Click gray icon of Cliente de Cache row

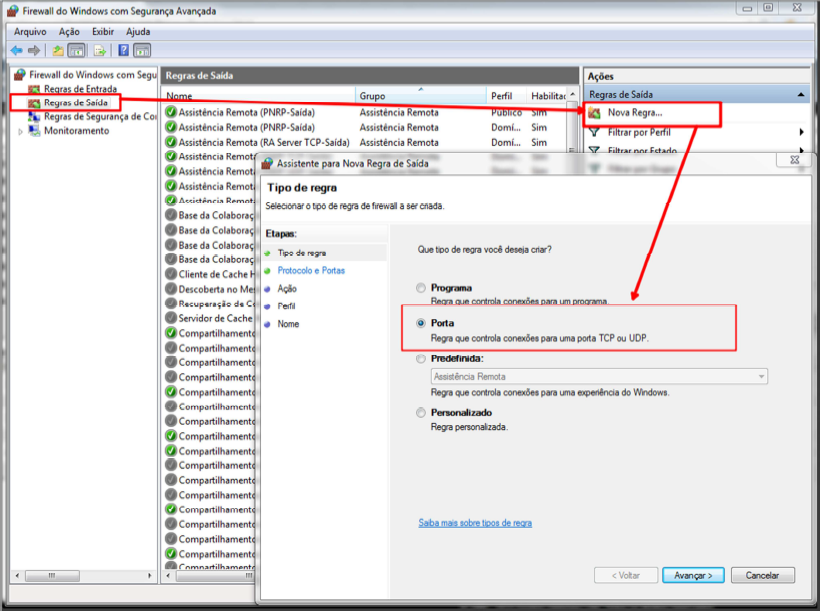pos(171,274)
